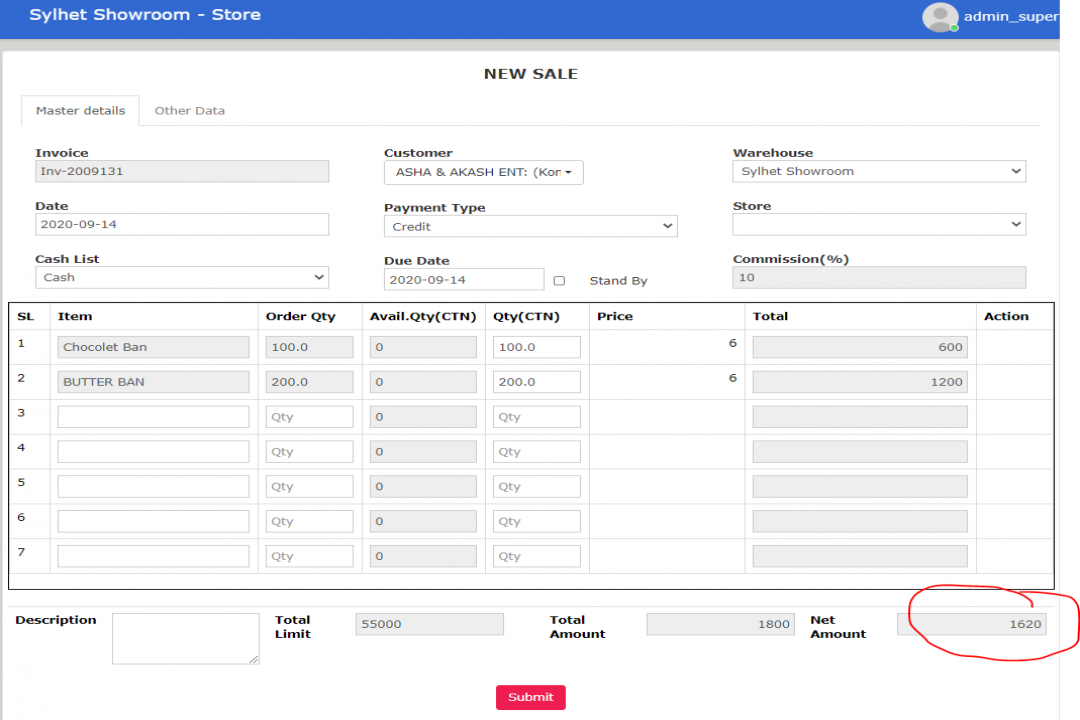Click the empty Item field in row 3
Viewport: 1080px width, 720px height.
coord(153,417)
